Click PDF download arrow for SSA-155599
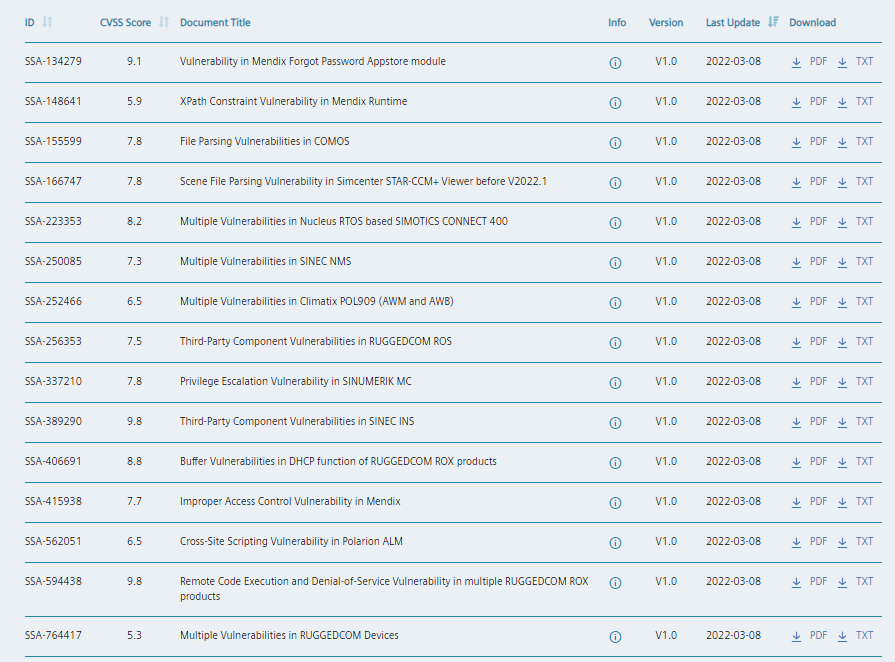The height and width of the screenshot is (662, 895). [x=796, y=143]
